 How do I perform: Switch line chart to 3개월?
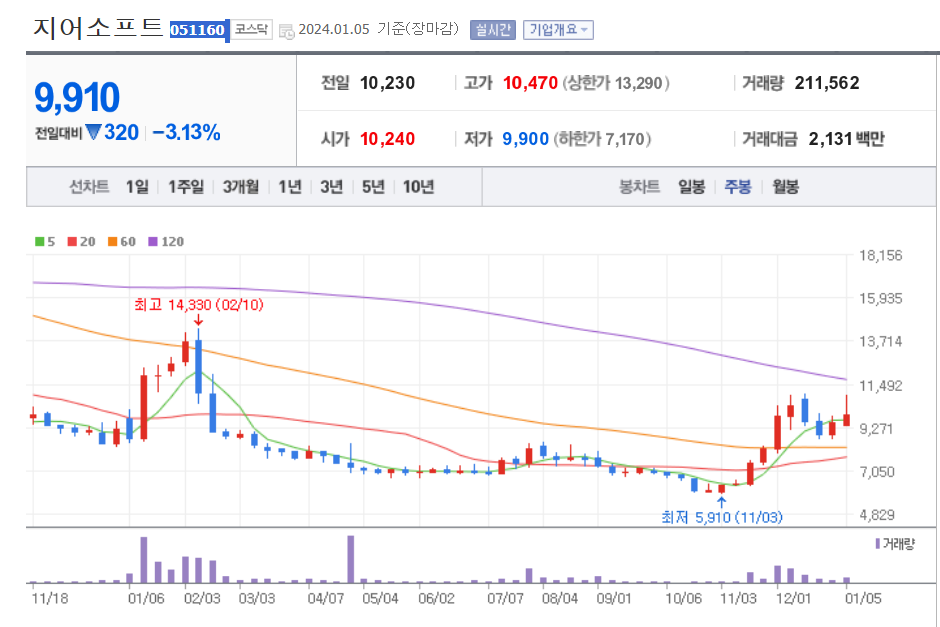coord(241,187)
